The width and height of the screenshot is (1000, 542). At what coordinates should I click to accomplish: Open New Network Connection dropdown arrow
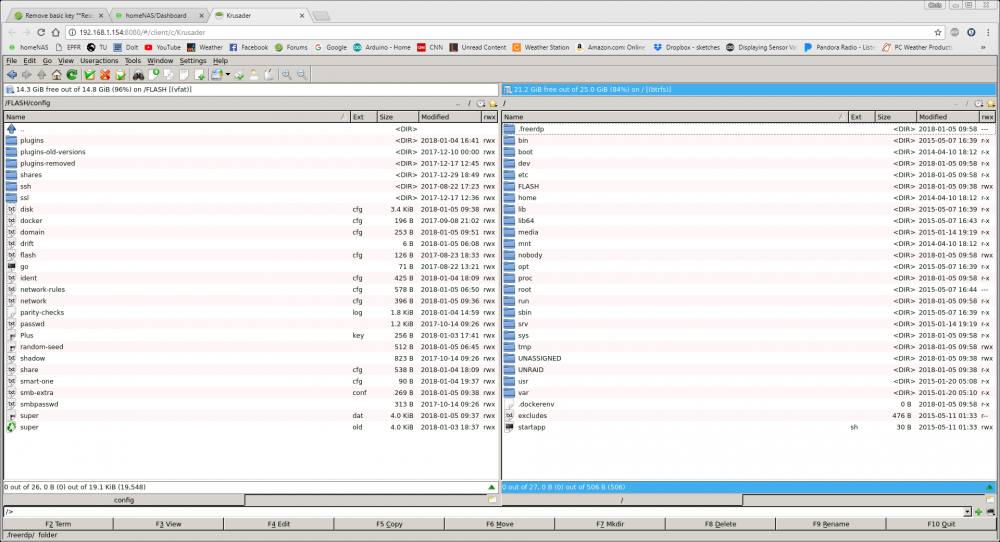coord(228,75)
